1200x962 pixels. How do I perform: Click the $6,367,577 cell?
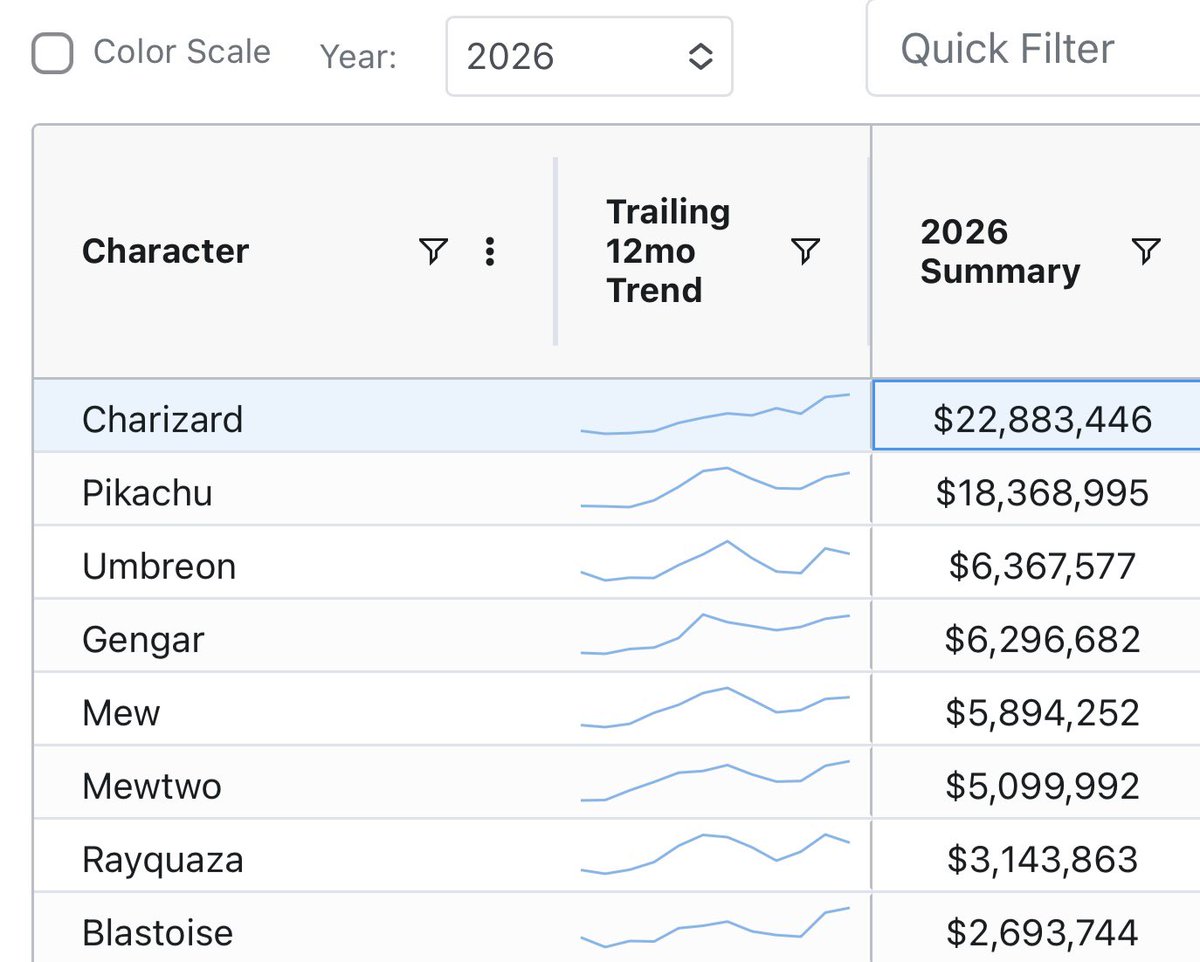pos(1037,563)
